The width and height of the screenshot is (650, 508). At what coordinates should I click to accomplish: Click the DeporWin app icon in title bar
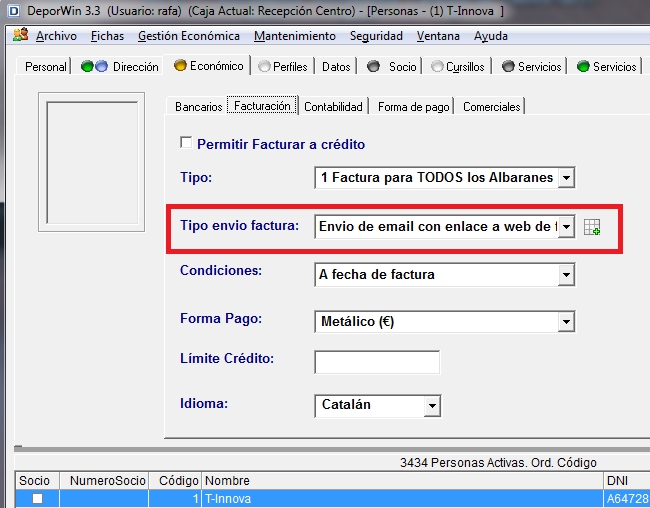[x=13, y=11]
